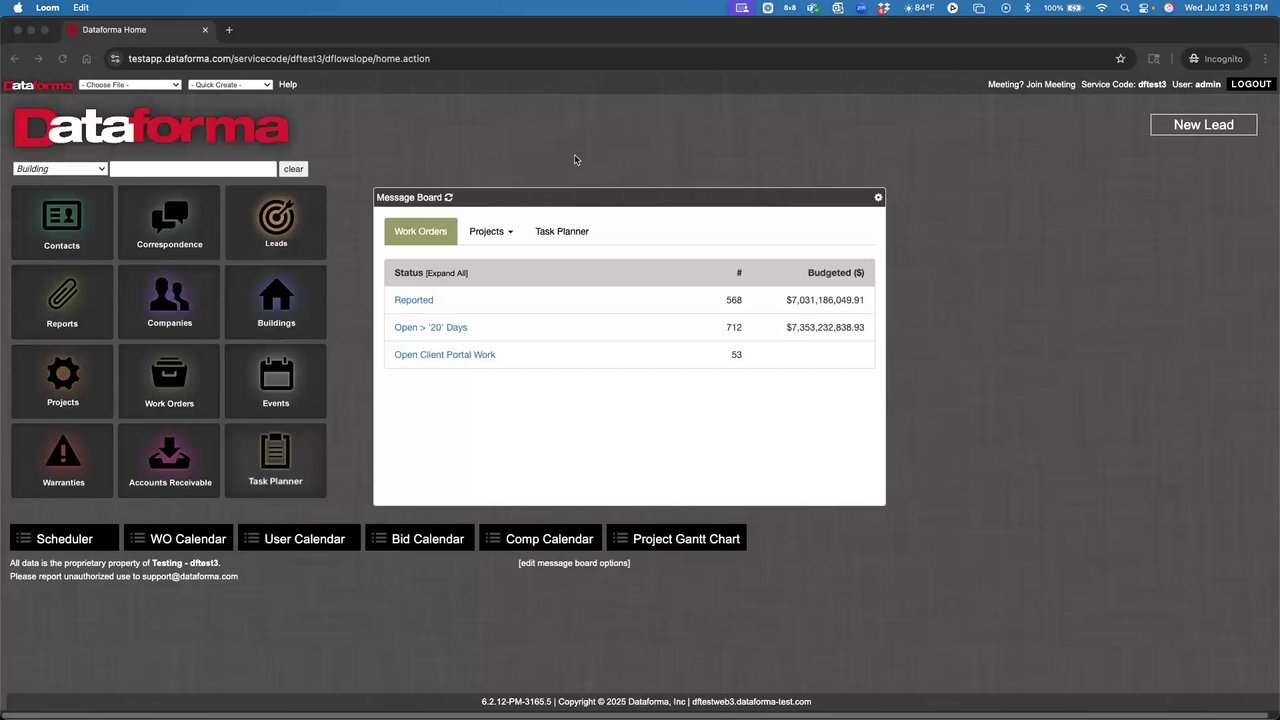This screenshot has height=720, width=1280.
Task: Click the clear search button
Action: click(x=293, y=169)
